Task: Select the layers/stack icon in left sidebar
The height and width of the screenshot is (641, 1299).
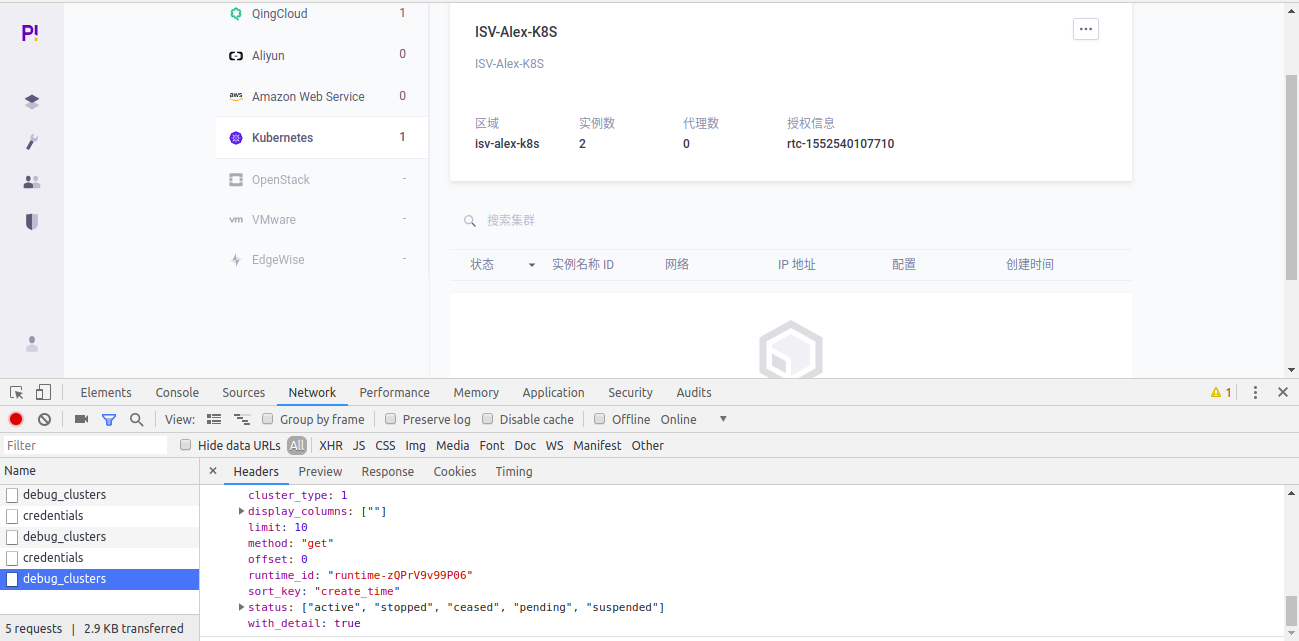Action: pyautogui.click(x=31, y=101)
